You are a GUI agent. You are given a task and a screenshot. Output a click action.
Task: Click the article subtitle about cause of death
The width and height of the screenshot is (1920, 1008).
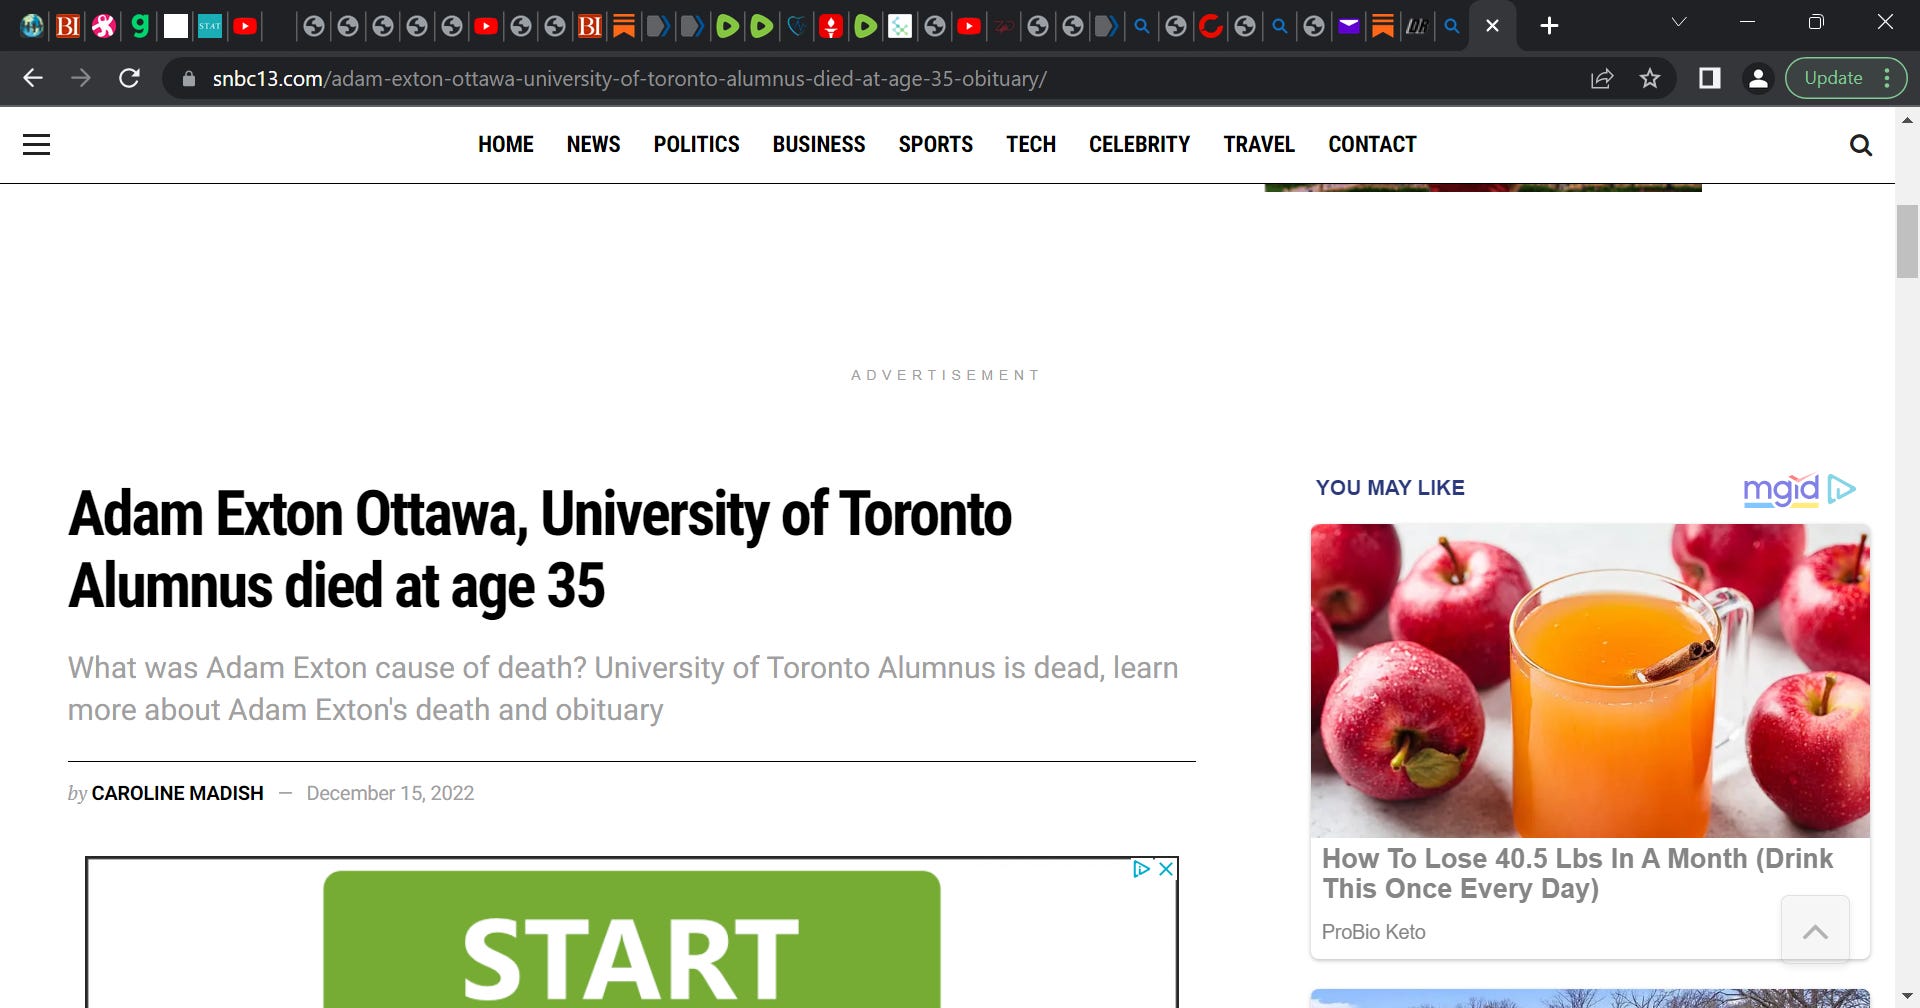click(623, 688)
